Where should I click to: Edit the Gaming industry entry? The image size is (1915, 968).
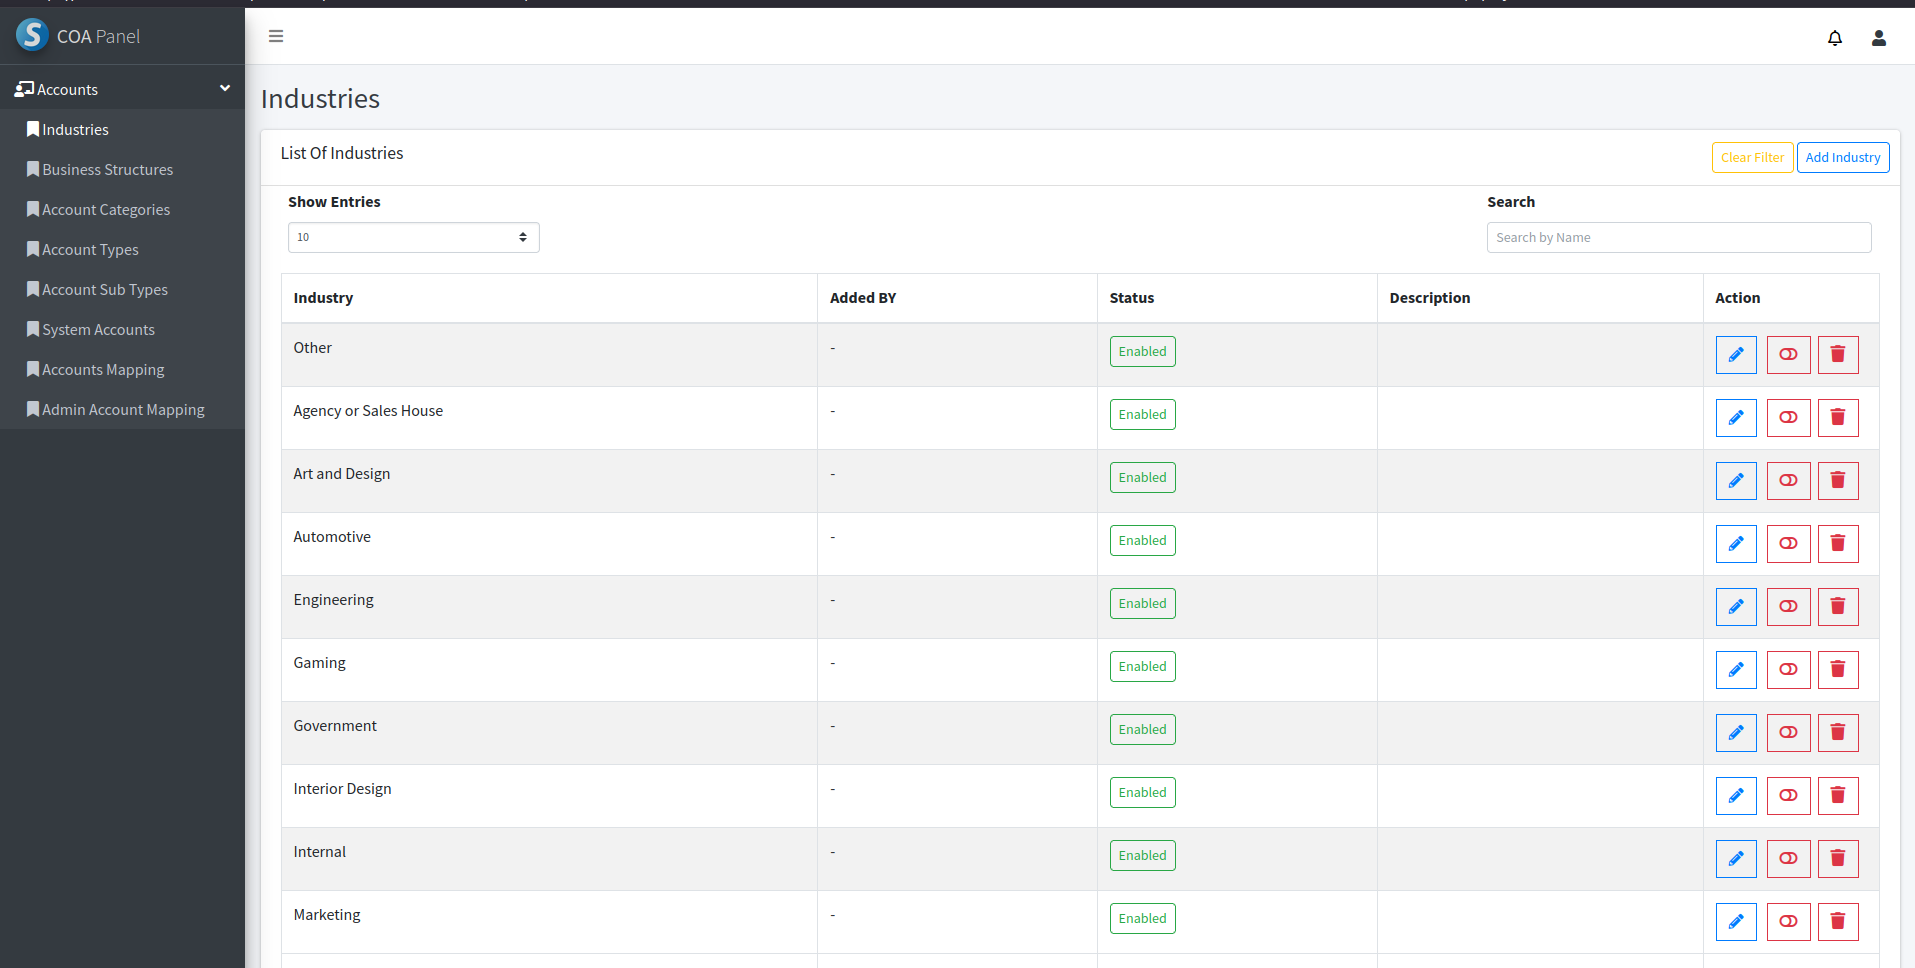click(x=1735, y=670)
